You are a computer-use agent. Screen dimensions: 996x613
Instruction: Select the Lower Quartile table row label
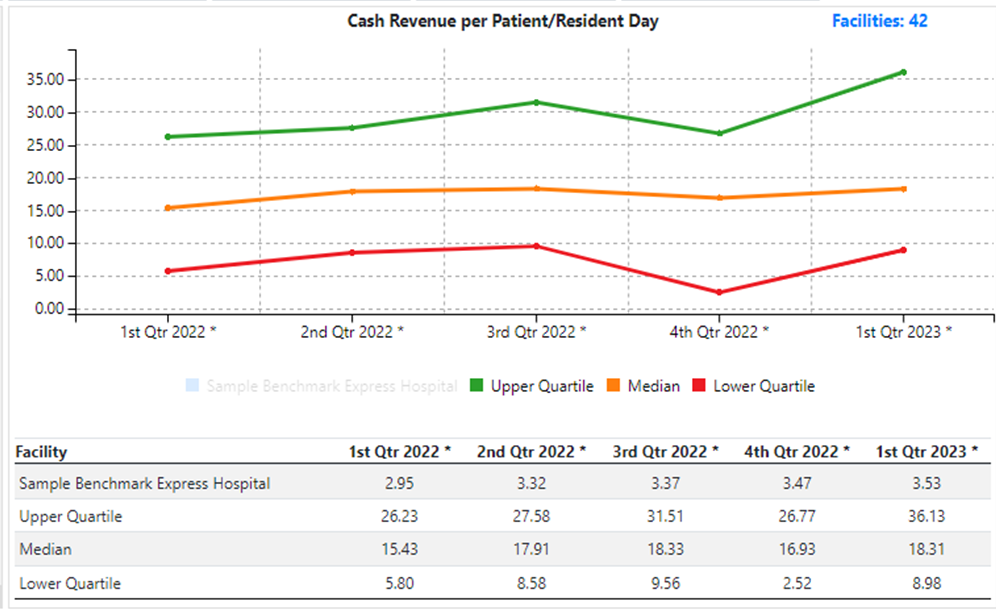click(70, 583)
